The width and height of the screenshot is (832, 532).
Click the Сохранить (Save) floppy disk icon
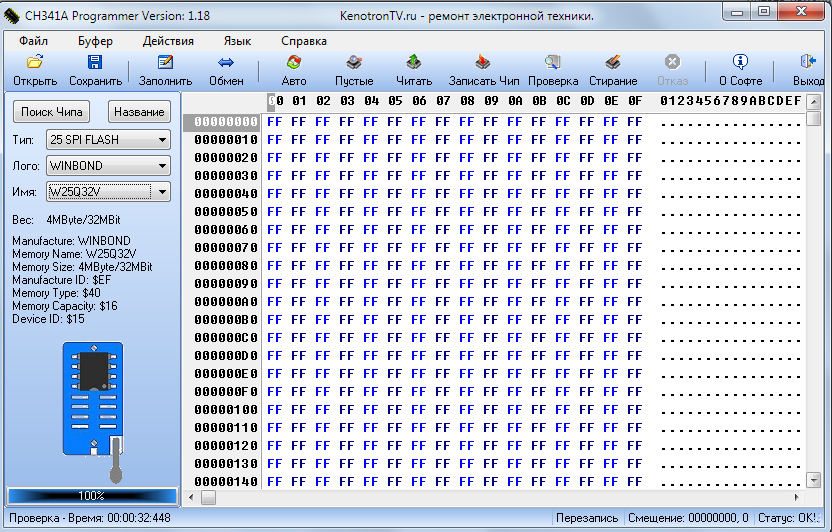[x=96, y=63]
